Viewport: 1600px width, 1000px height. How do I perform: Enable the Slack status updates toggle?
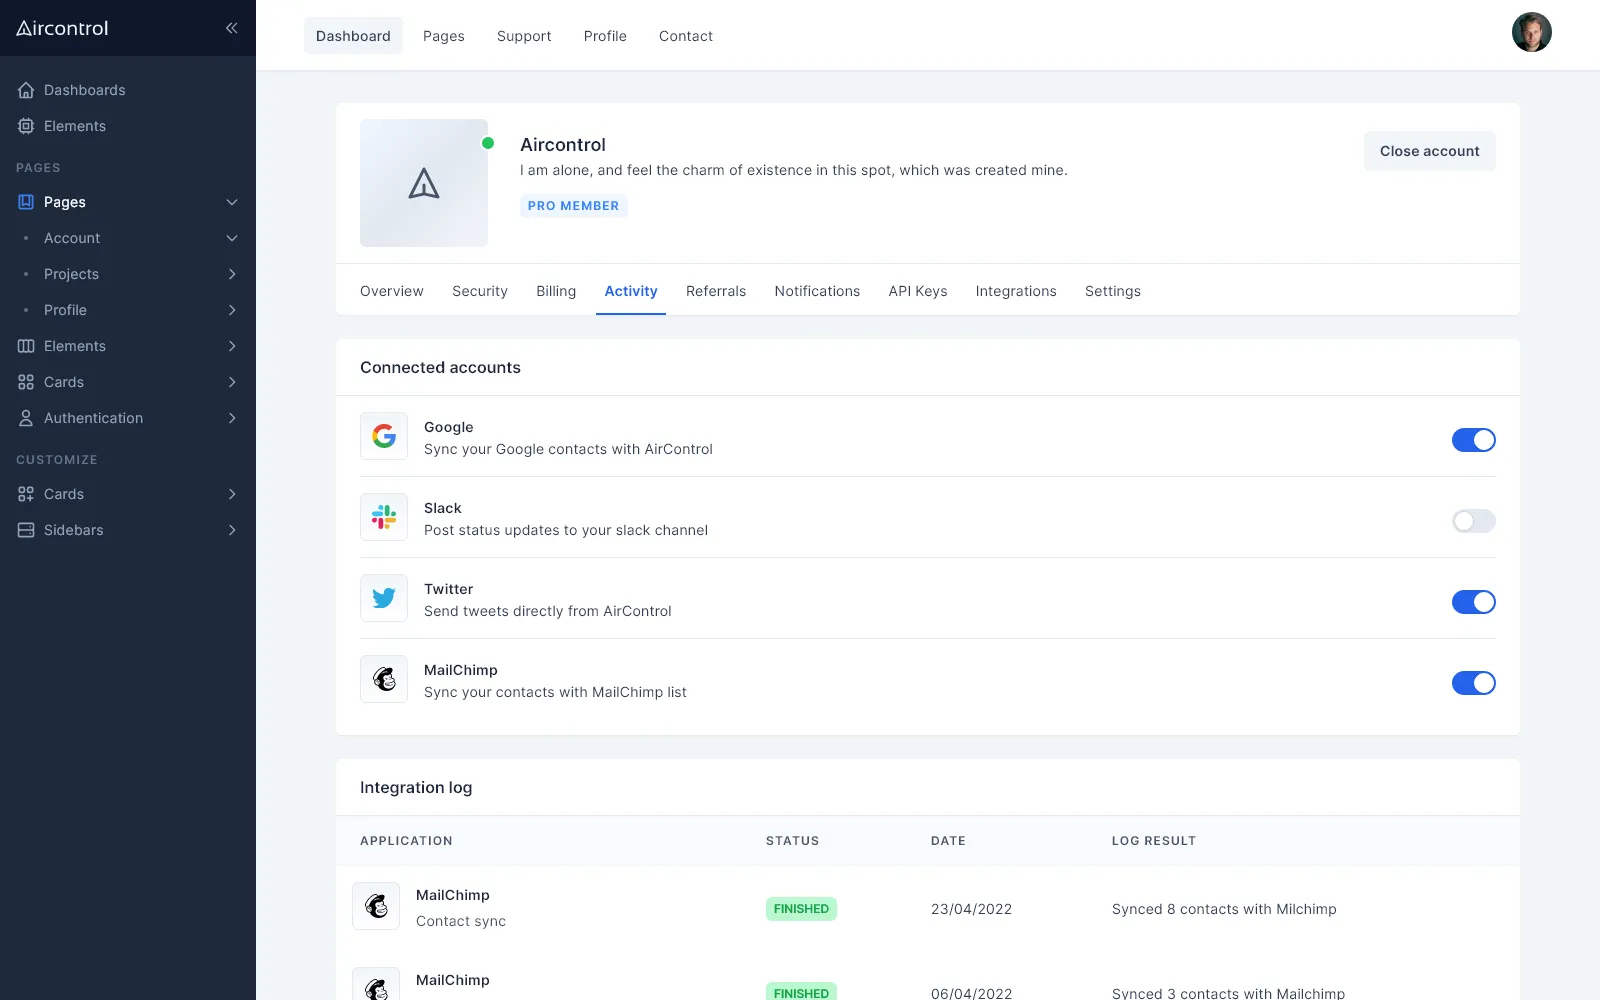tap(1474, 521)
